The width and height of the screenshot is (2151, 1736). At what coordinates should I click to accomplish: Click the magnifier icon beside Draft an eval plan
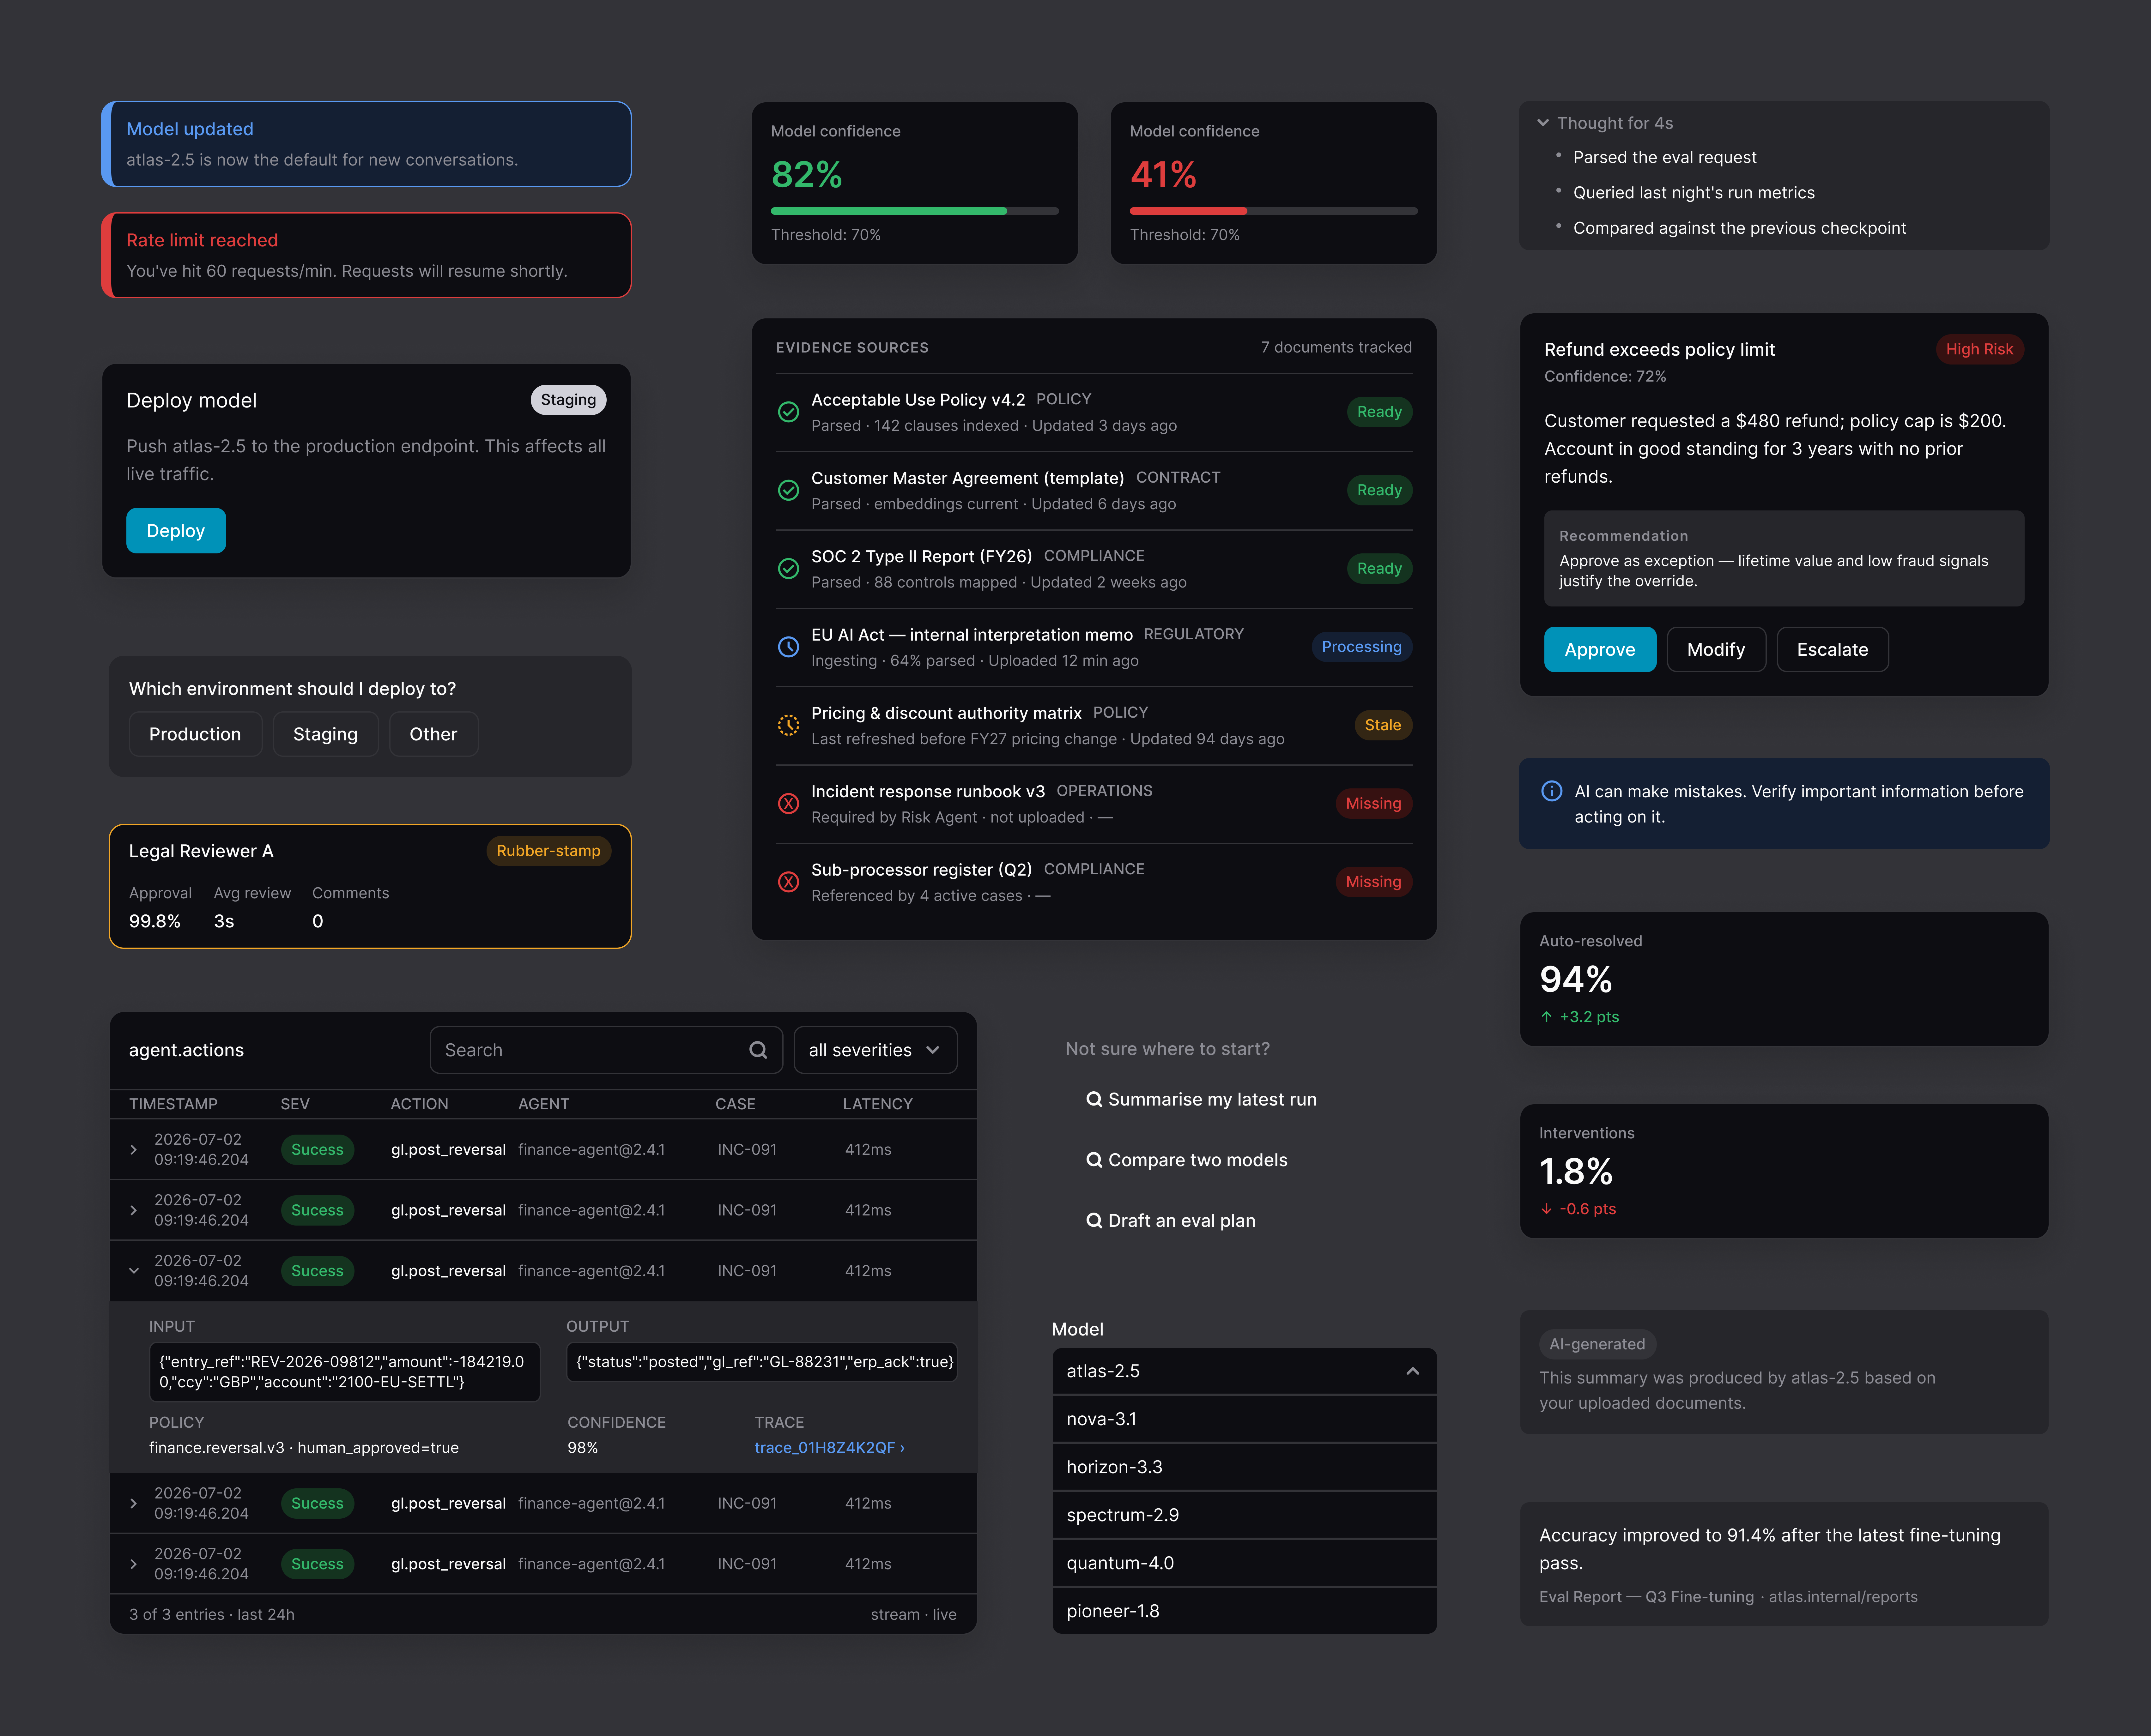point(1094,1221)
